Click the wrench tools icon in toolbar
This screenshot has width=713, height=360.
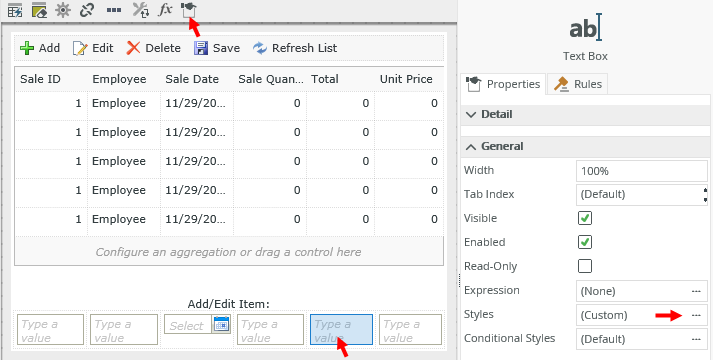click(141, 10)
